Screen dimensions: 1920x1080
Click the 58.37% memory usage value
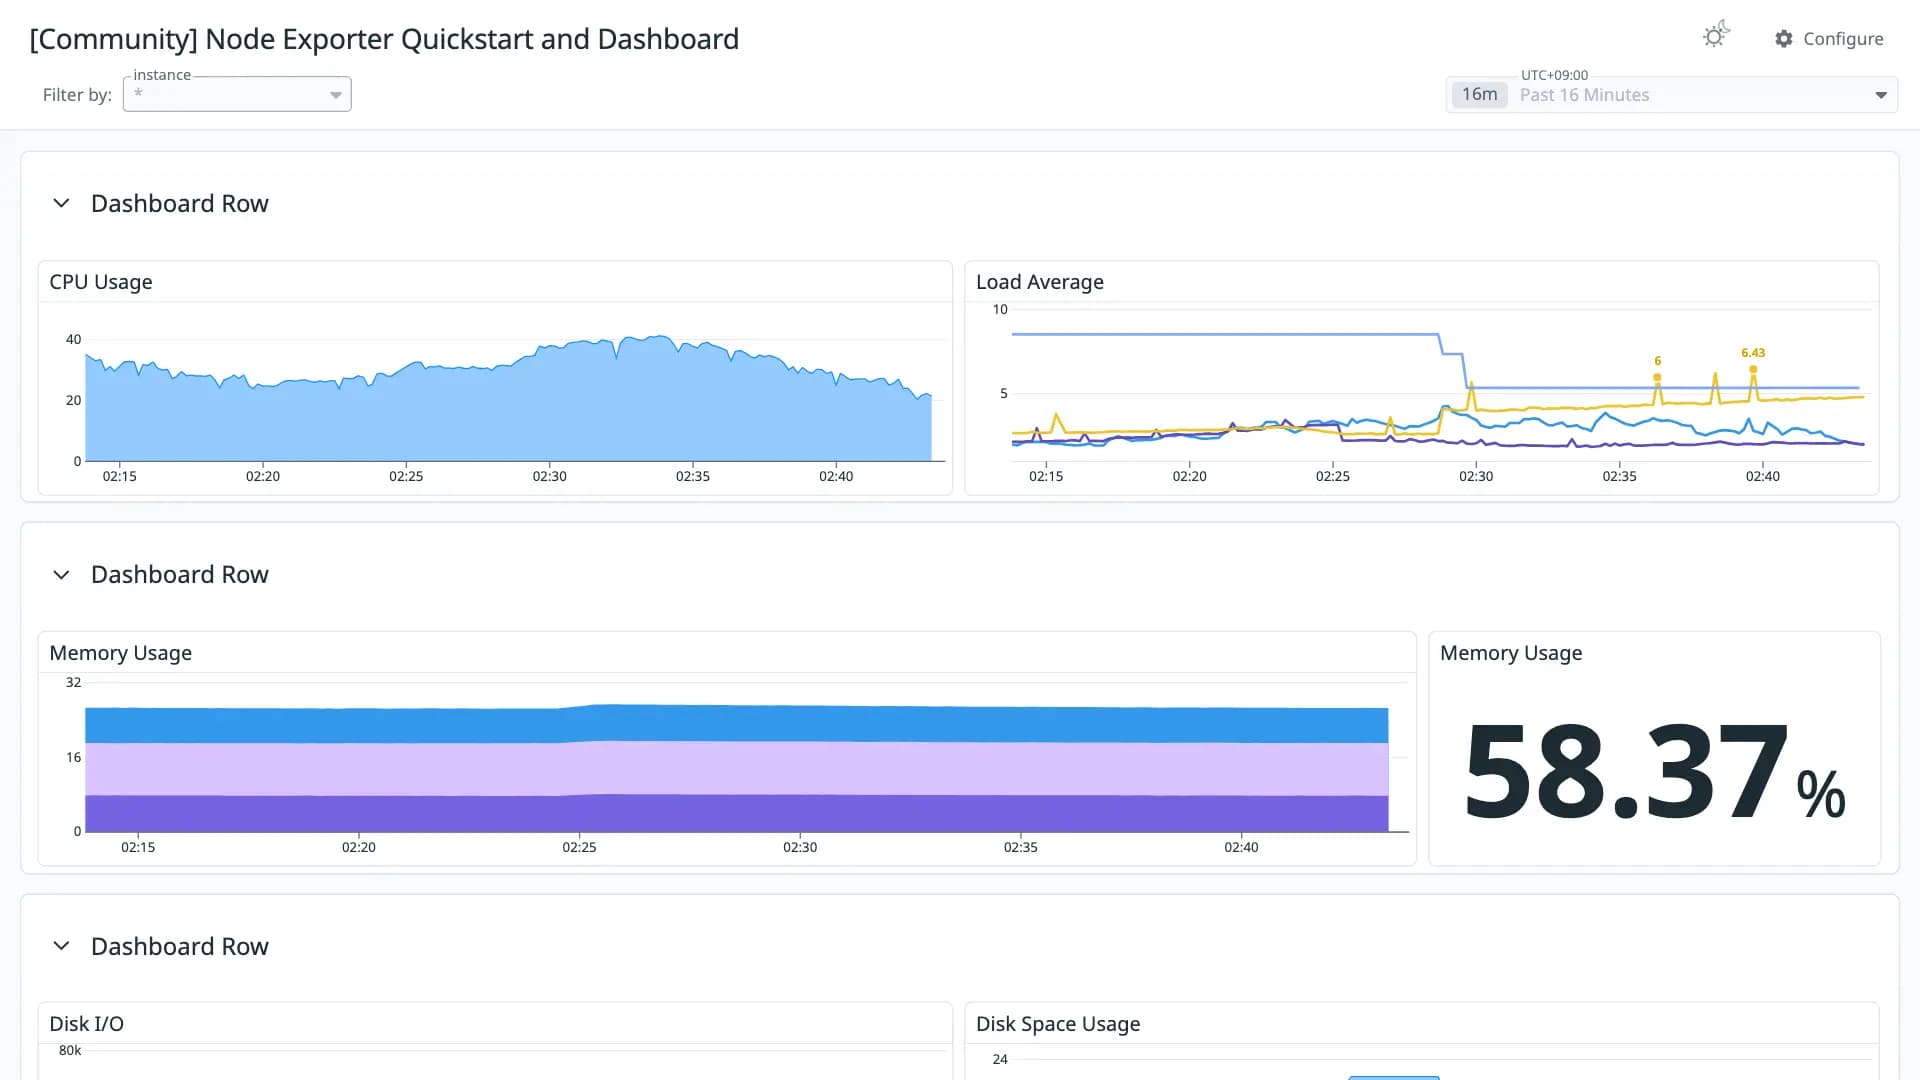click(1655, 773)
